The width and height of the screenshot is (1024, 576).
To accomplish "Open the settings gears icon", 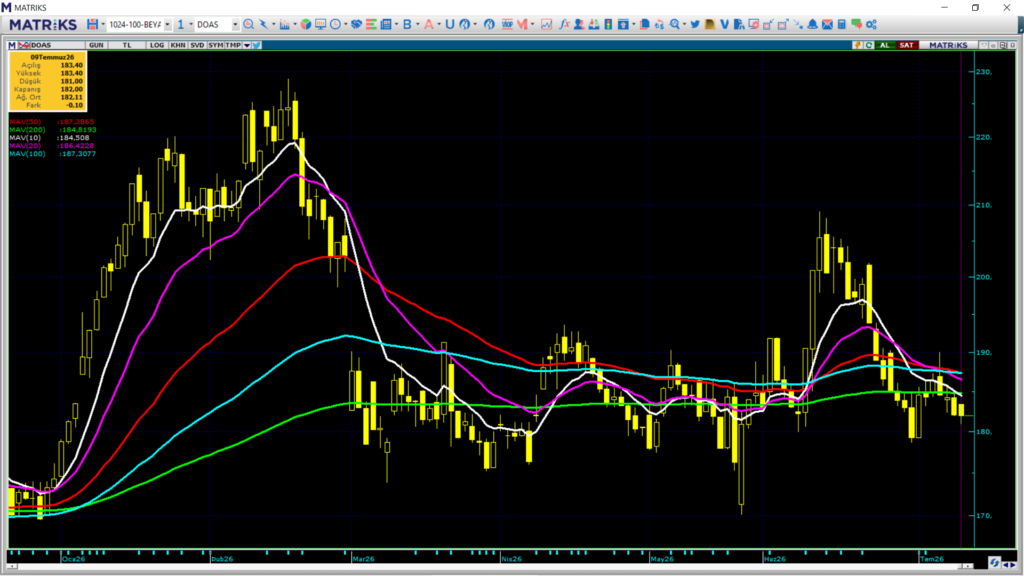I will [871, 24].
